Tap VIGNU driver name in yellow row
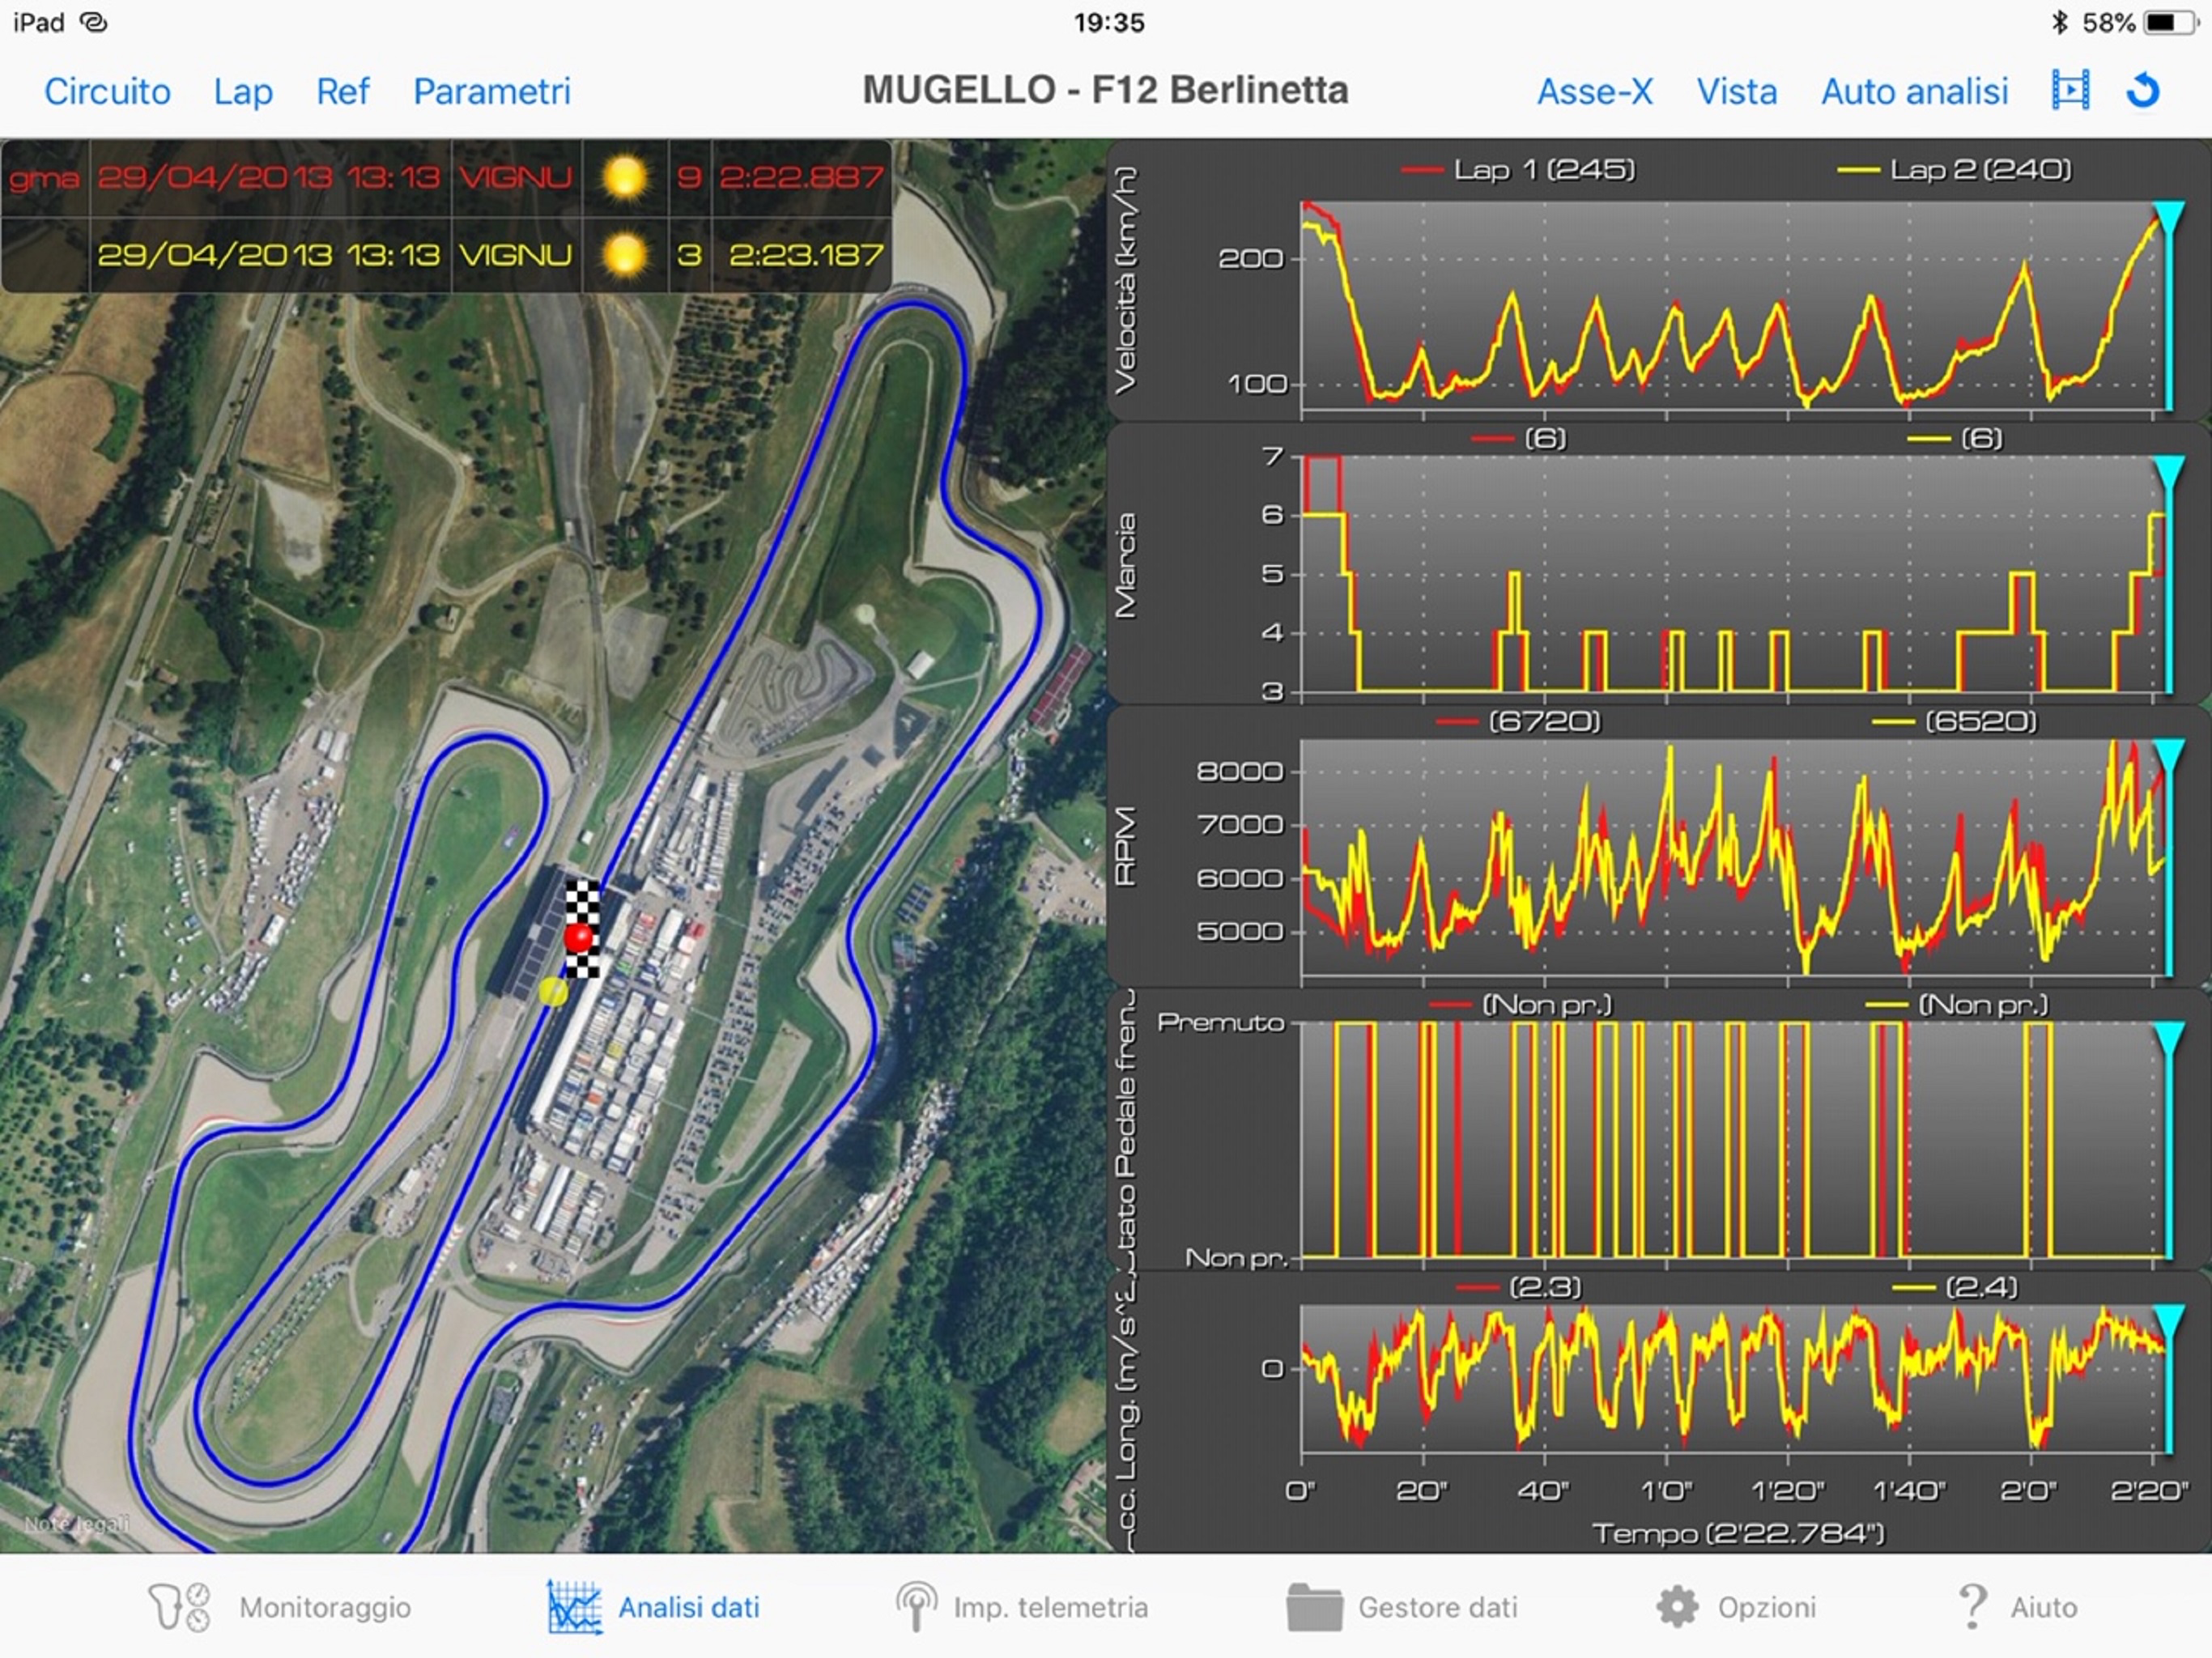The height and width of the screenshot is (1658, 2212). click(516, 254)
